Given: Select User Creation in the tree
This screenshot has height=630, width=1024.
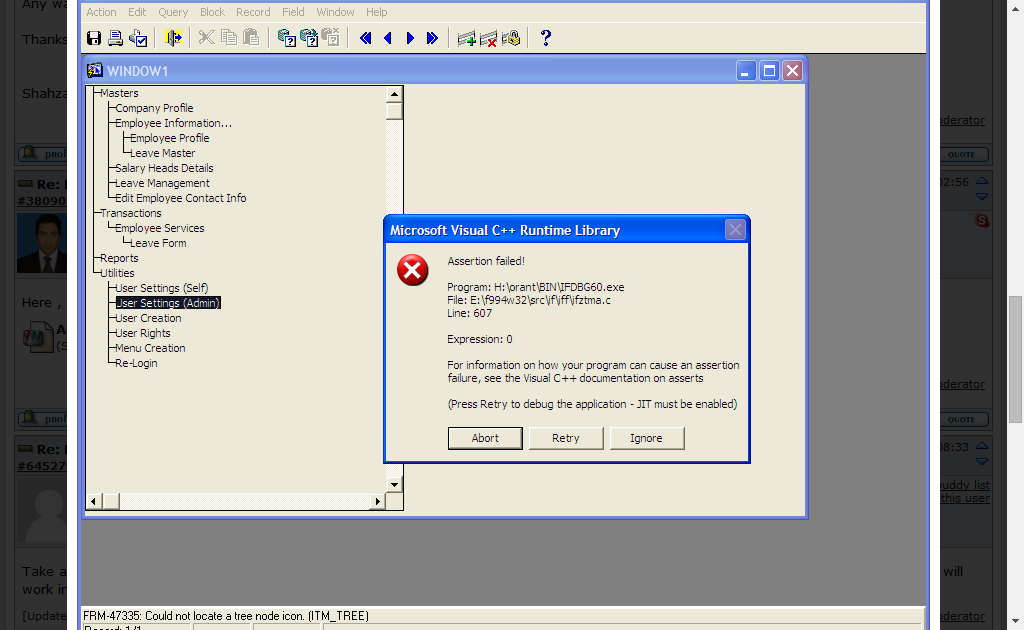Looking at the screenshot, I should click(148, 318).
